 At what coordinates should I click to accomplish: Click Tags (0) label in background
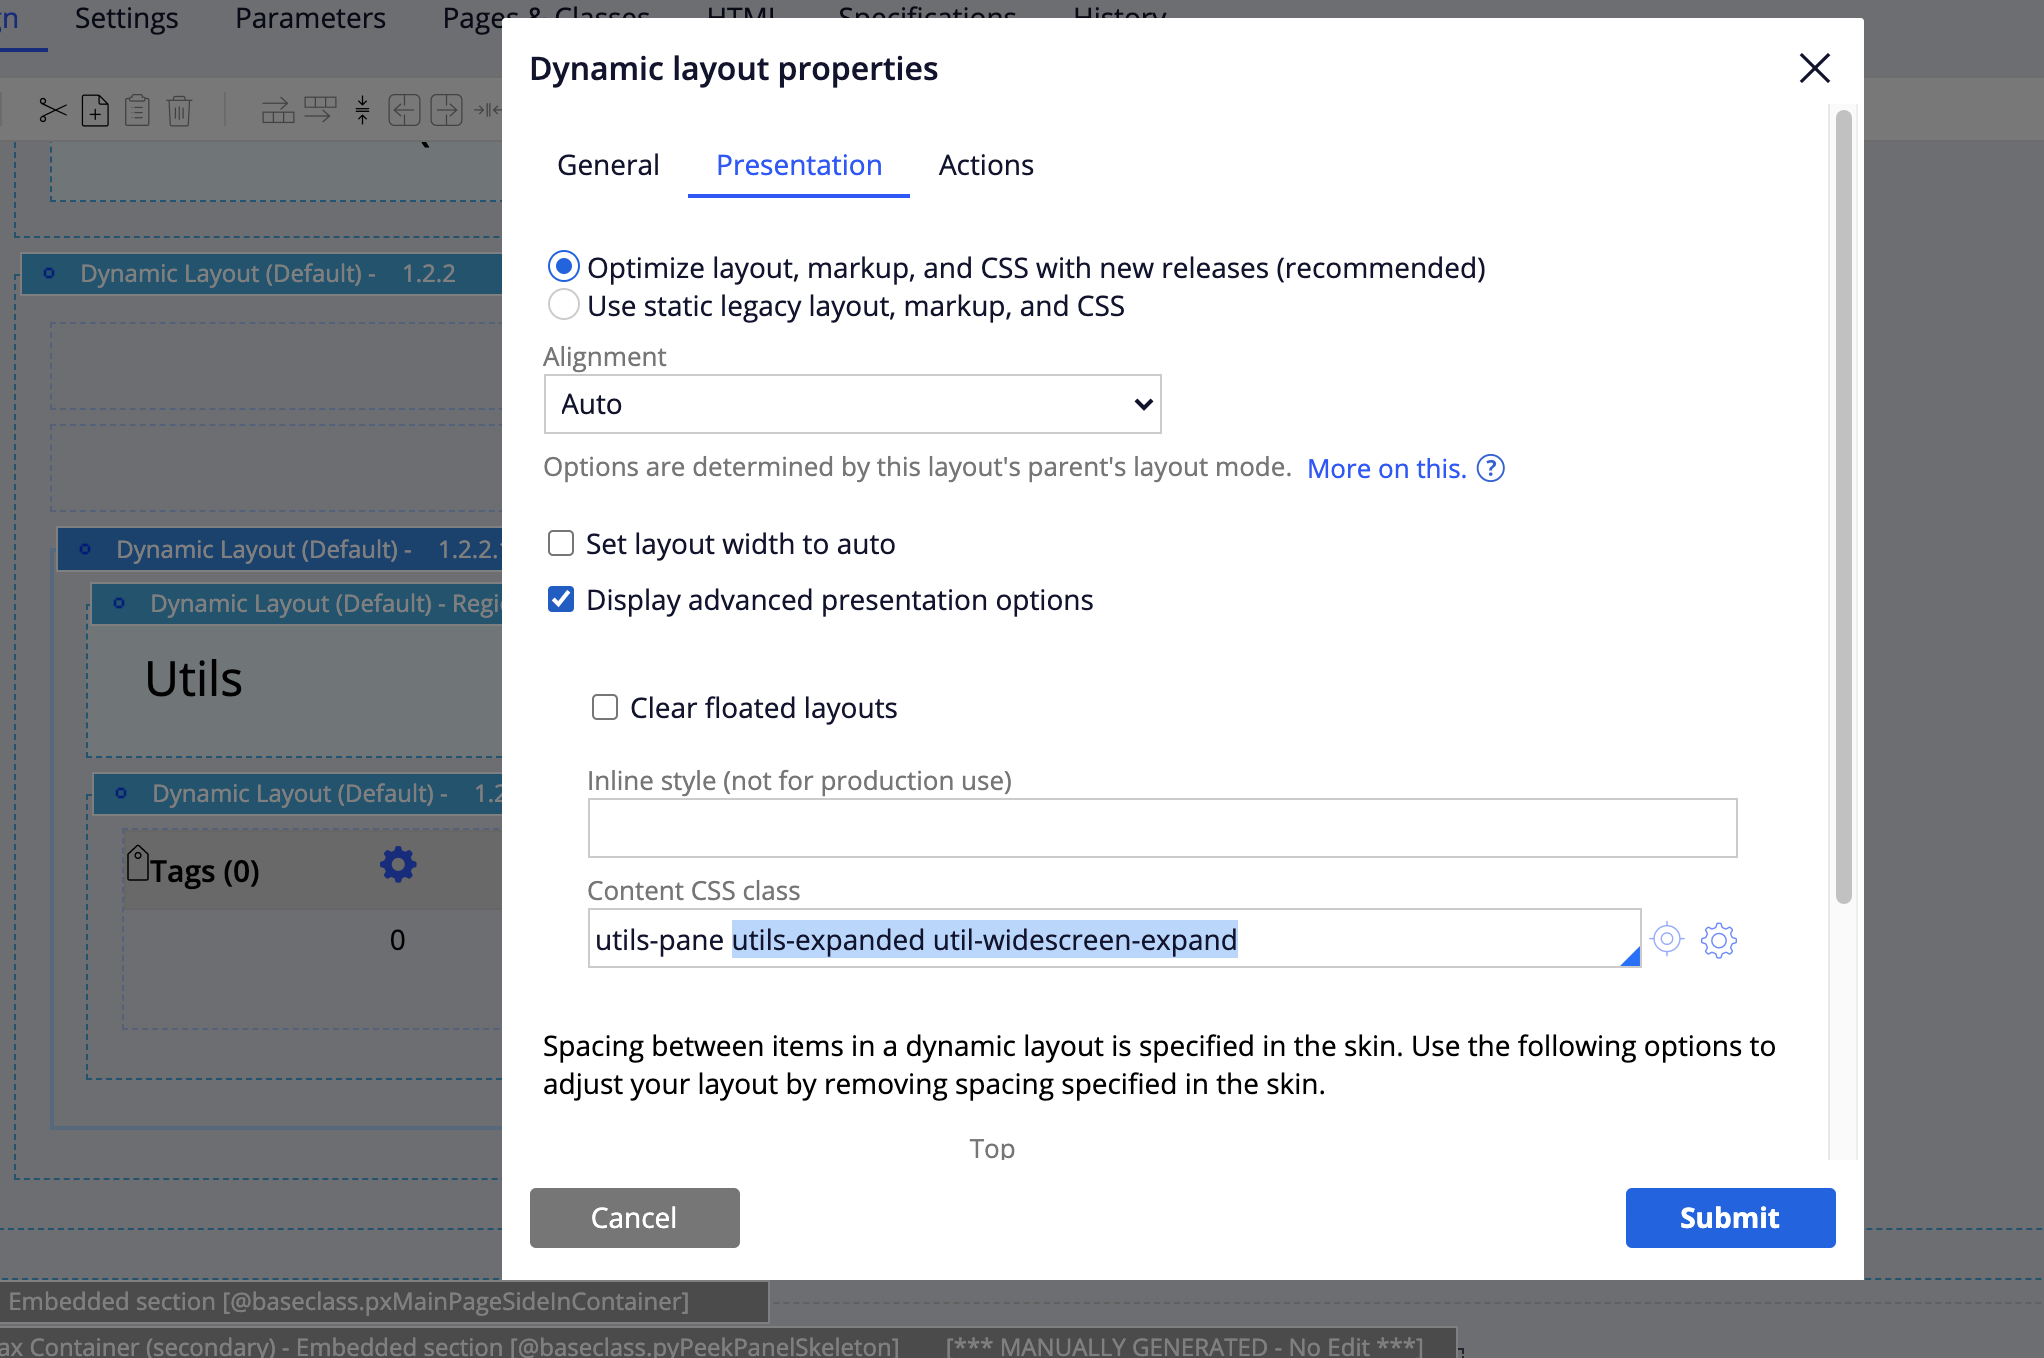pyautogui.click(x=205, y=871)
